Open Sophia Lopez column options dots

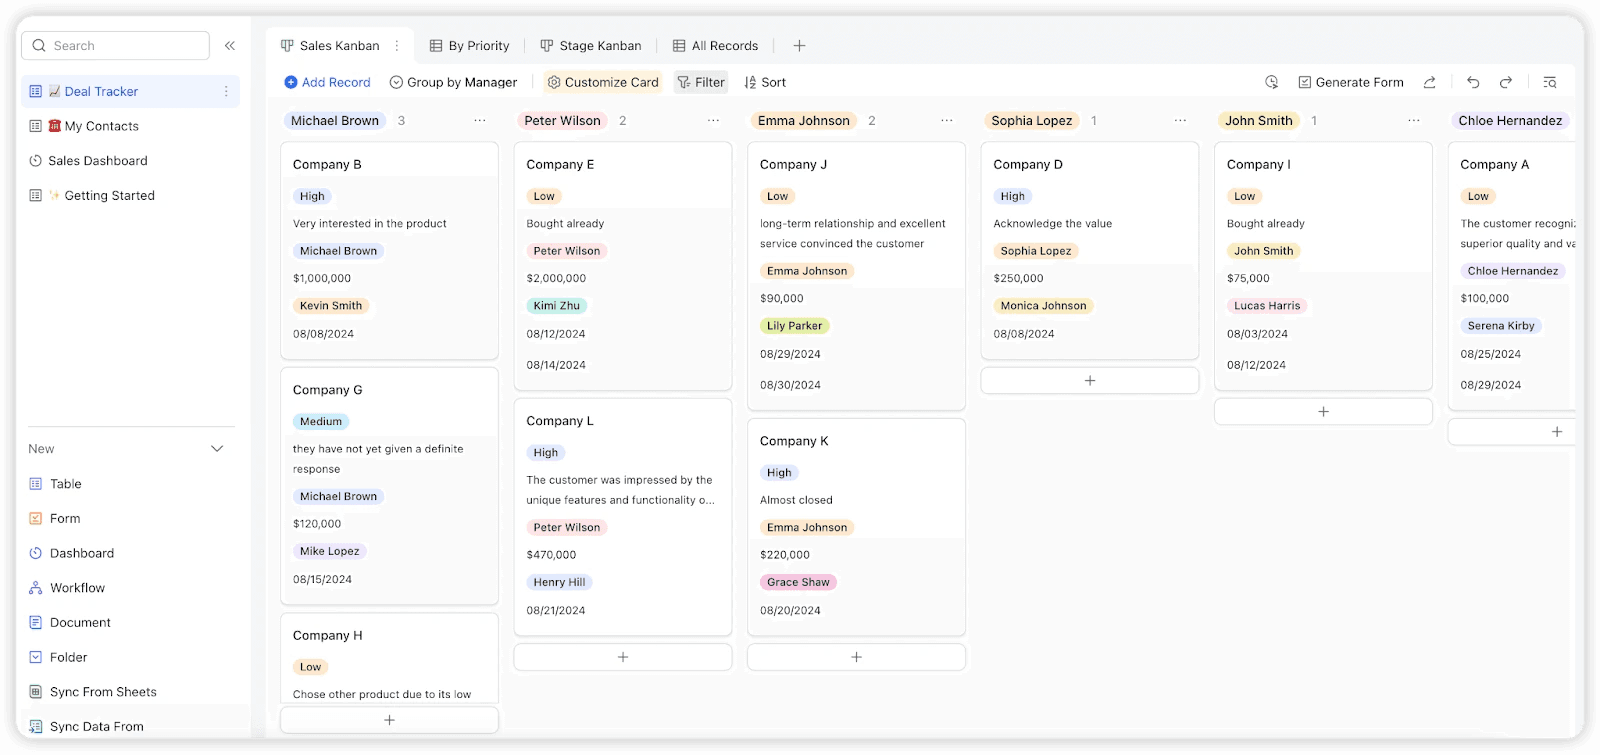pos(1180,121)
